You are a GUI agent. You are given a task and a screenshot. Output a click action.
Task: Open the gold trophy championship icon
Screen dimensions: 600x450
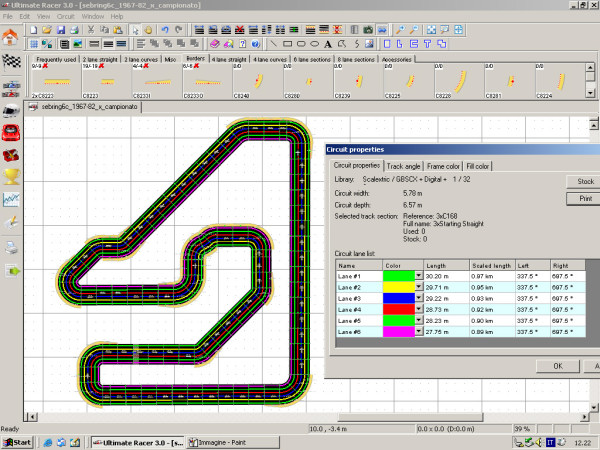[x=11, y=177]
